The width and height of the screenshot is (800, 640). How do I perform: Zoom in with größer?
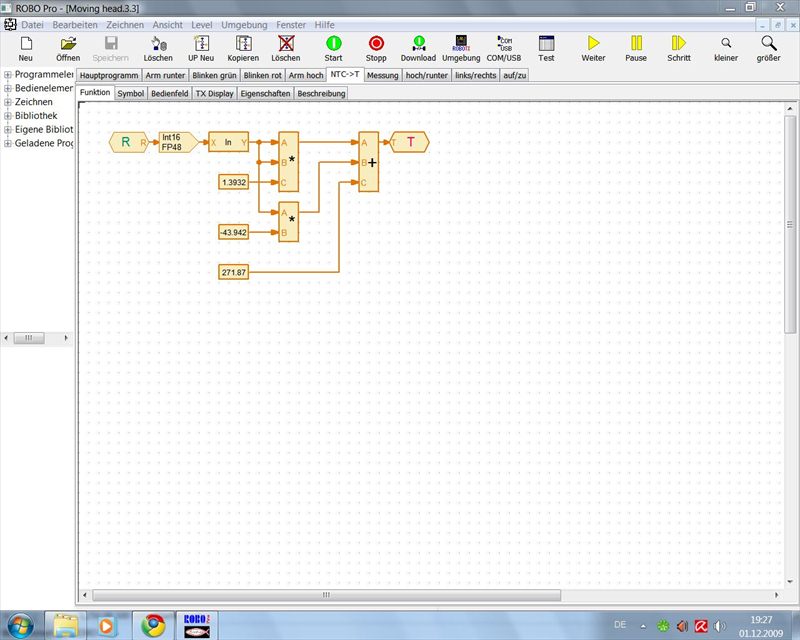coord(768,49)
